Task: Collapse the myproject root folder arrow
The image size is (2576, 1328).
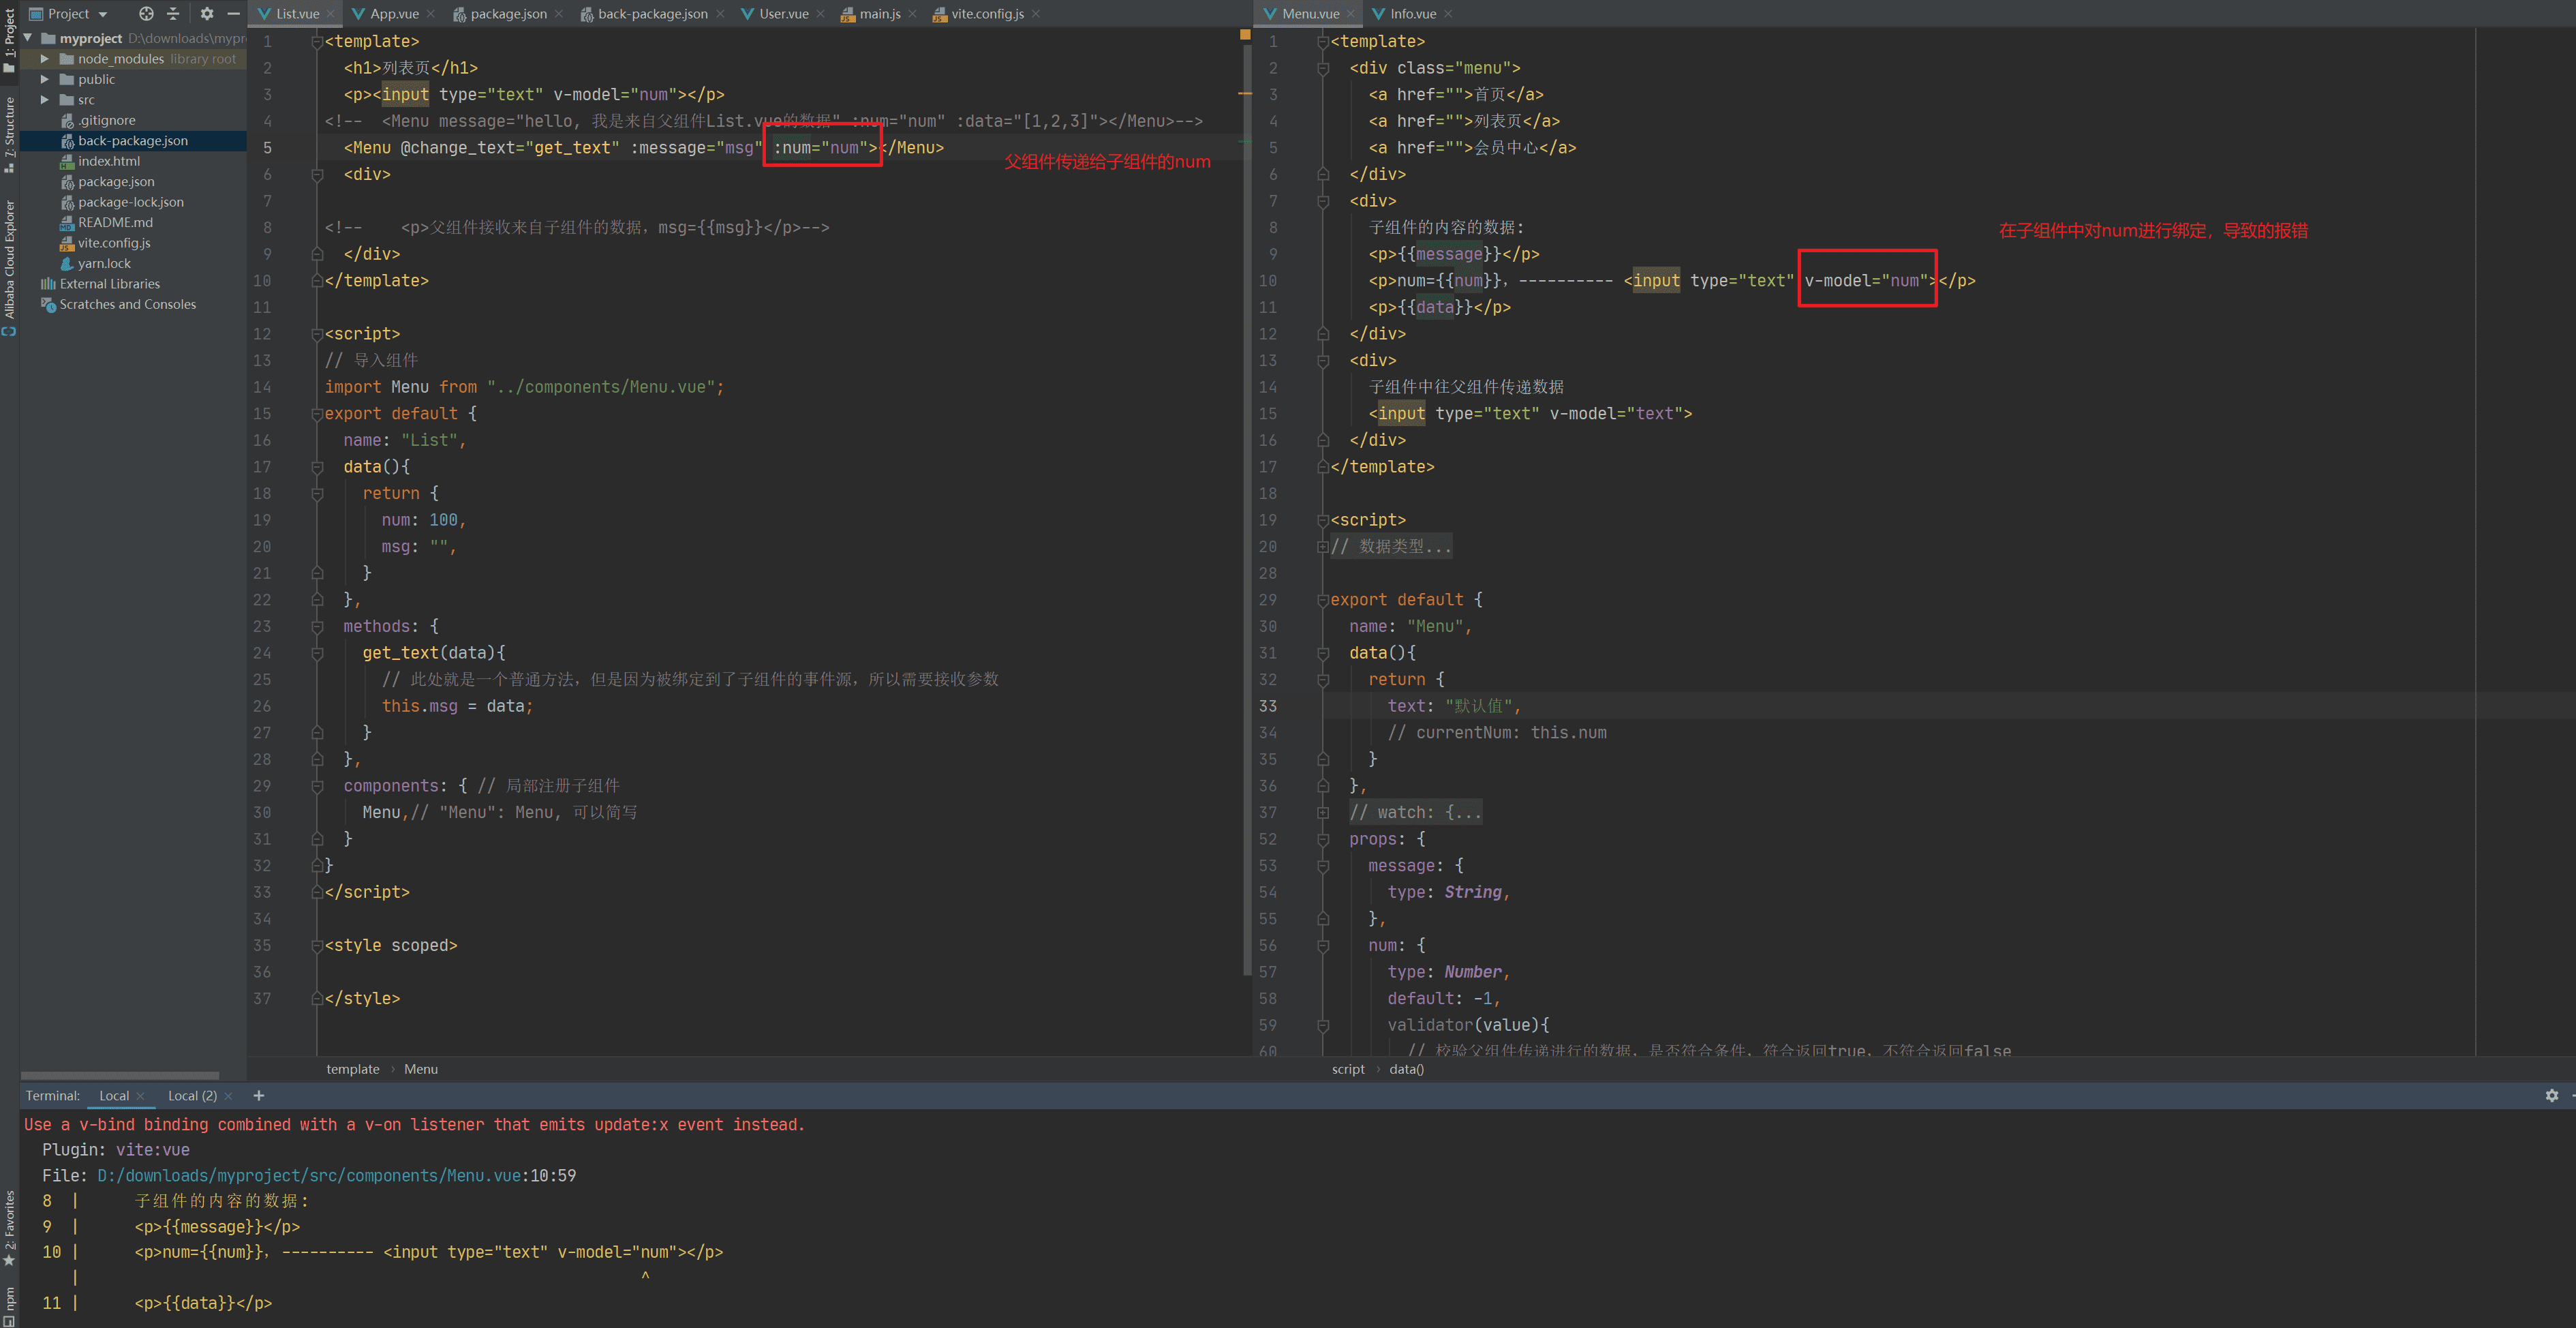Action: [28, 38]
